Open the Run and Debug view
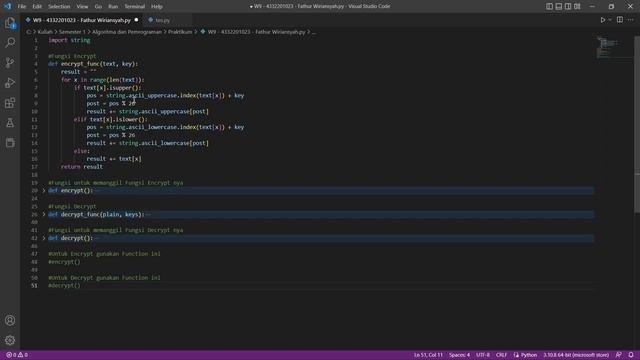This screenshot has width=640, height=360. pyautogui.click(x=10, y=82)
